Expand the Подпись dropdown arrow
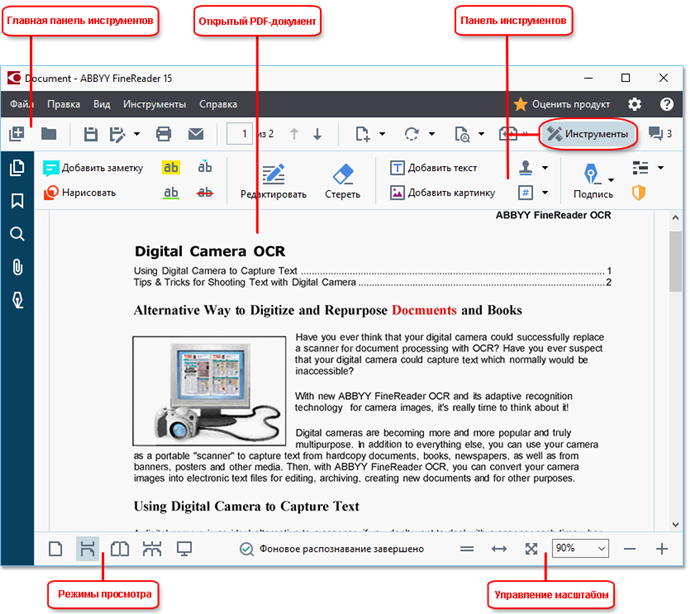 tap(611, 180)
